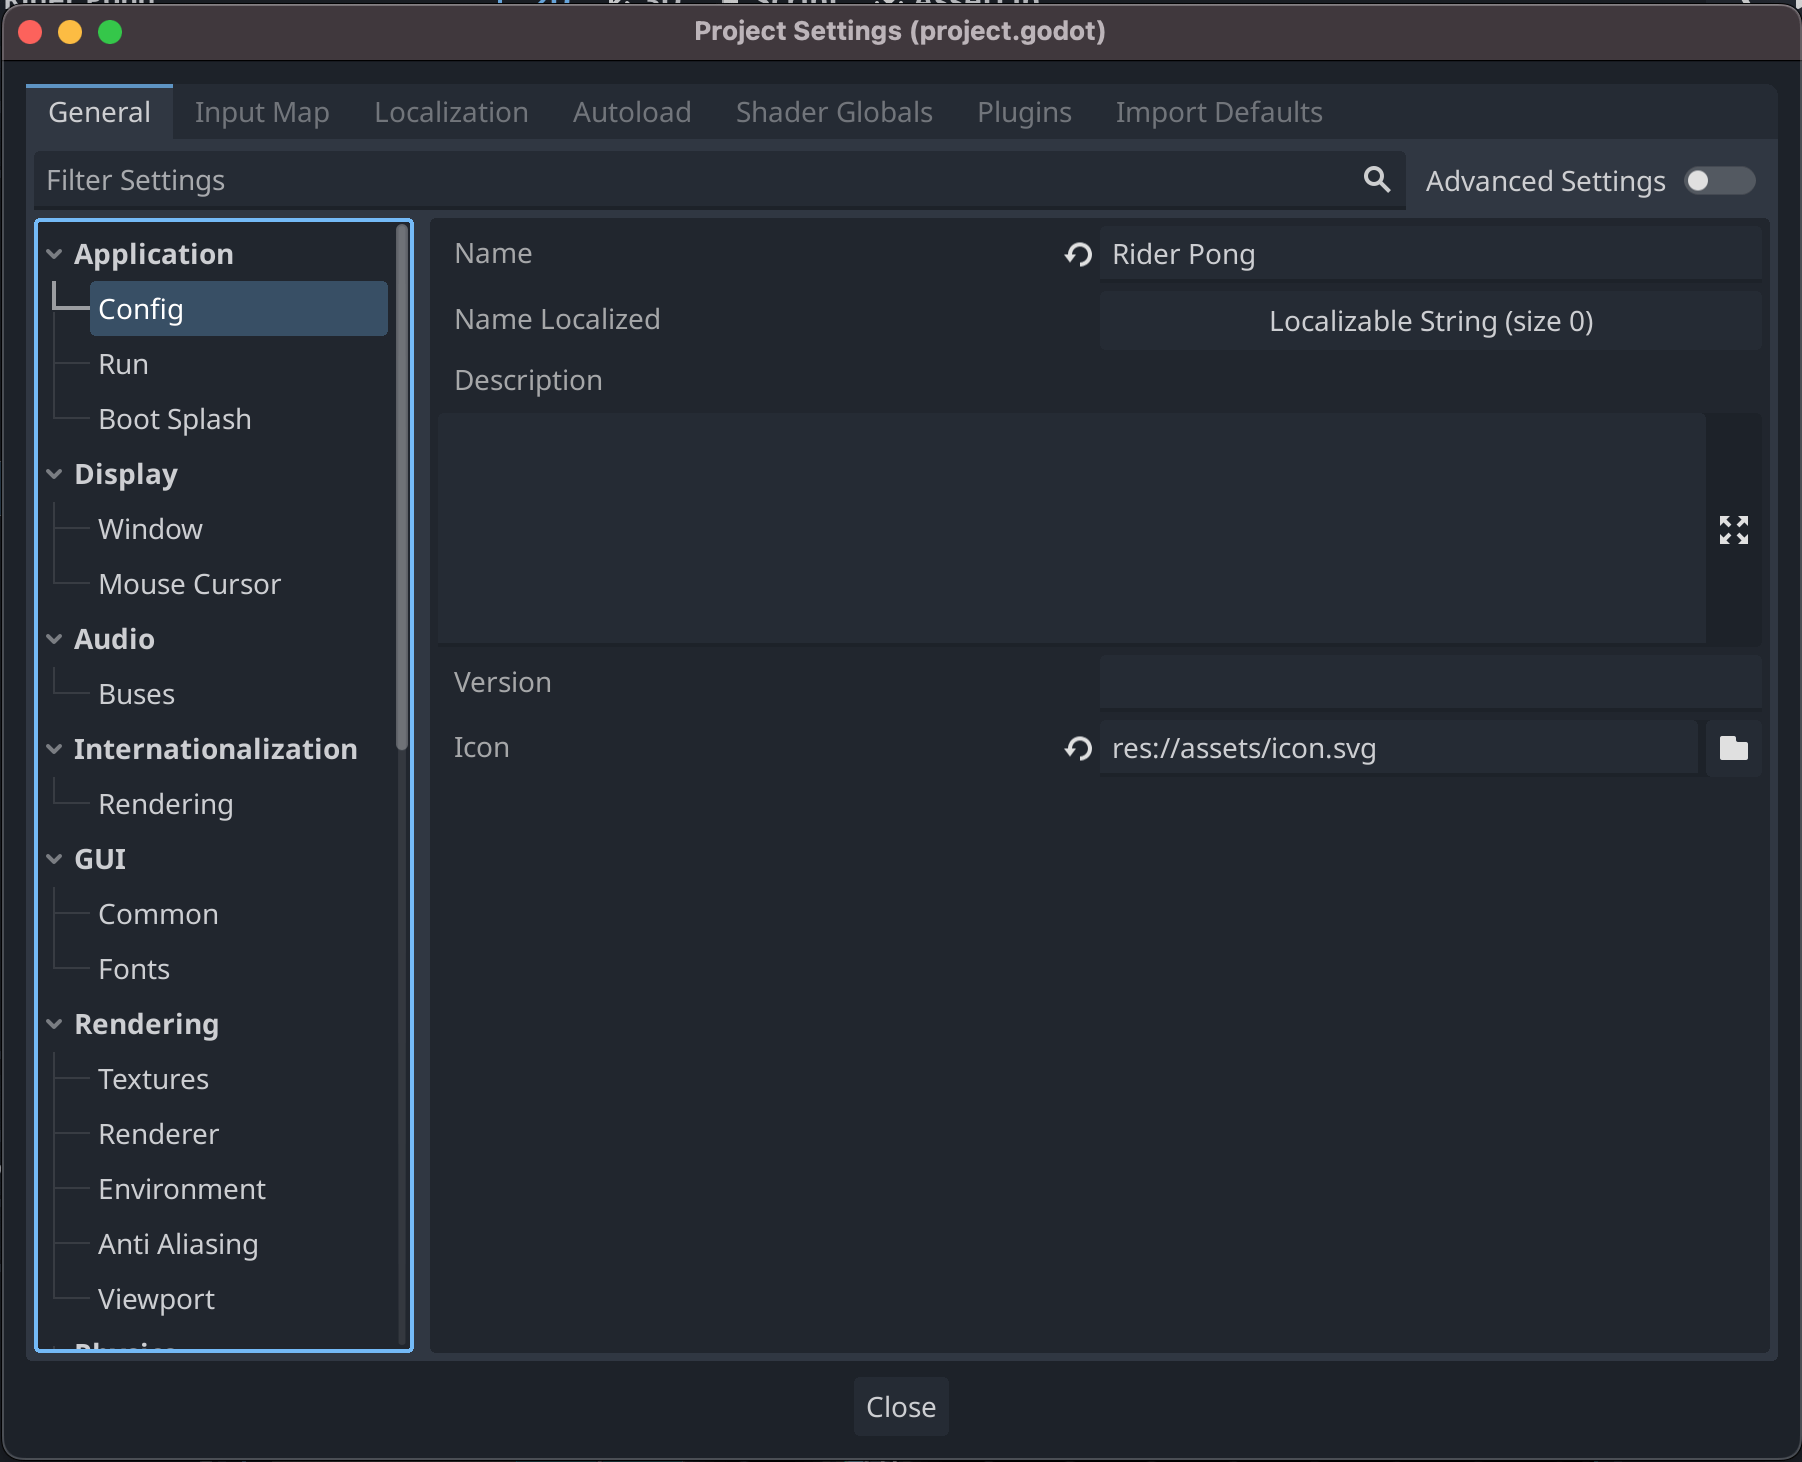
Task: Switch to the Input Map tab
Action: 262,113
